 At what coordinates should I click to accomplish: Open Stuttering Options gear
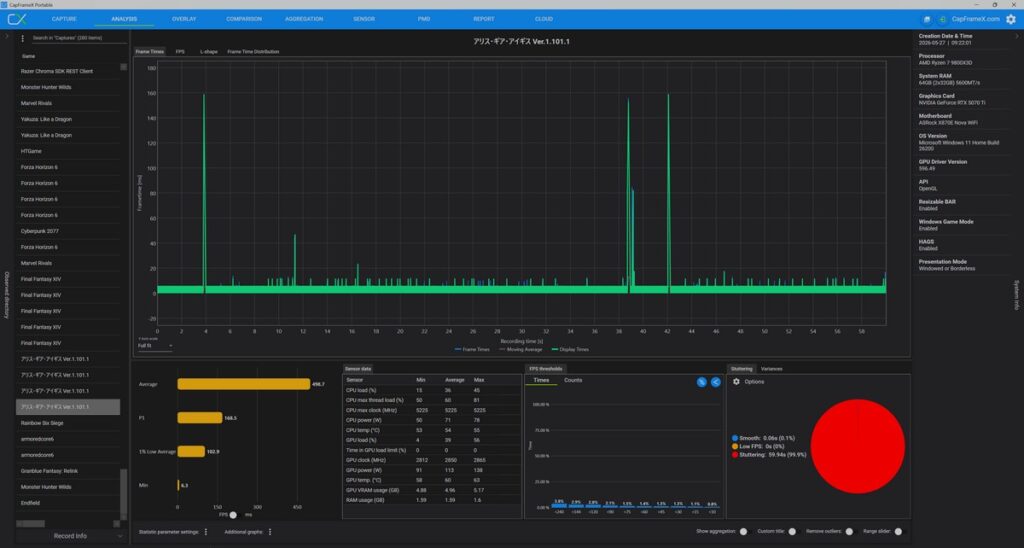click(x=736, y=381)
